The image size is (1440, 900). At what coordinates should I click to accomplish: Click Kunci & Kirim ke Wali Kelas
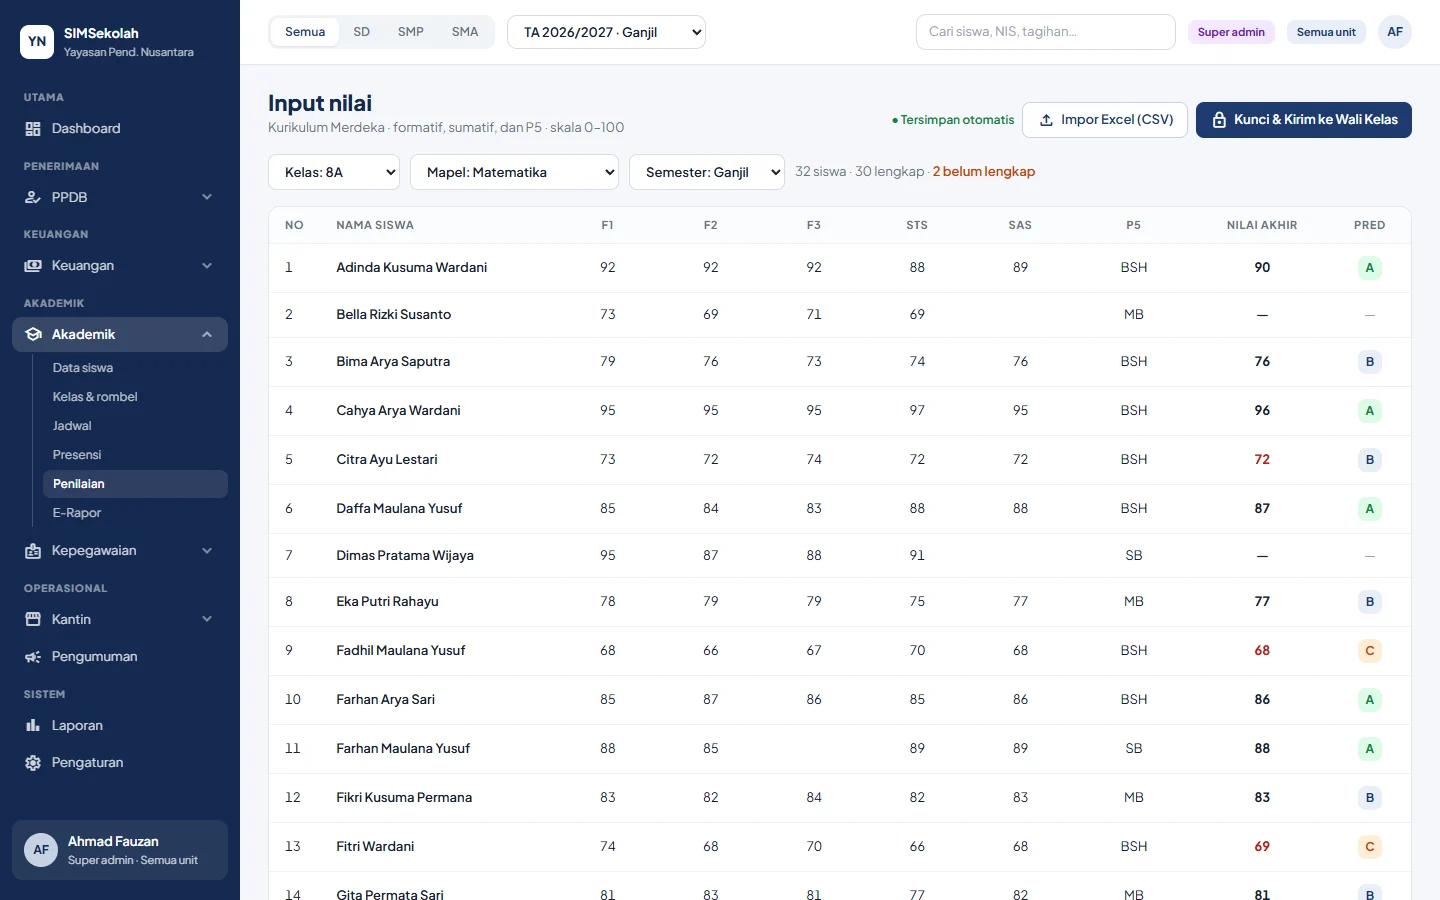[1304, 120]
